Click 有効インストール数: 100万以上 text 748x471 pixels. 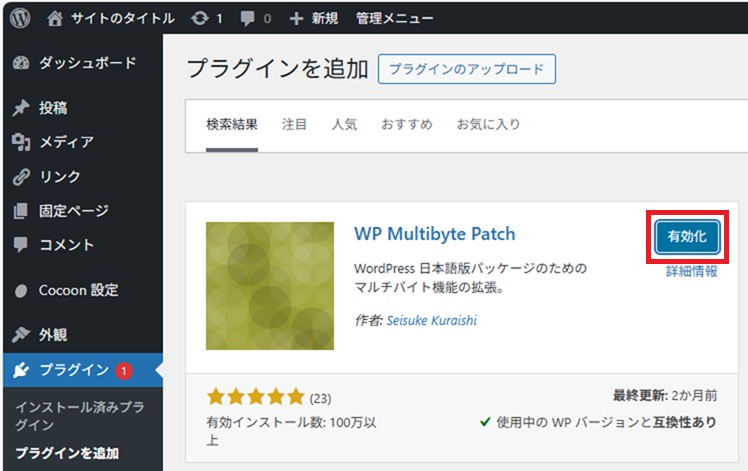(x=291, y=431)
